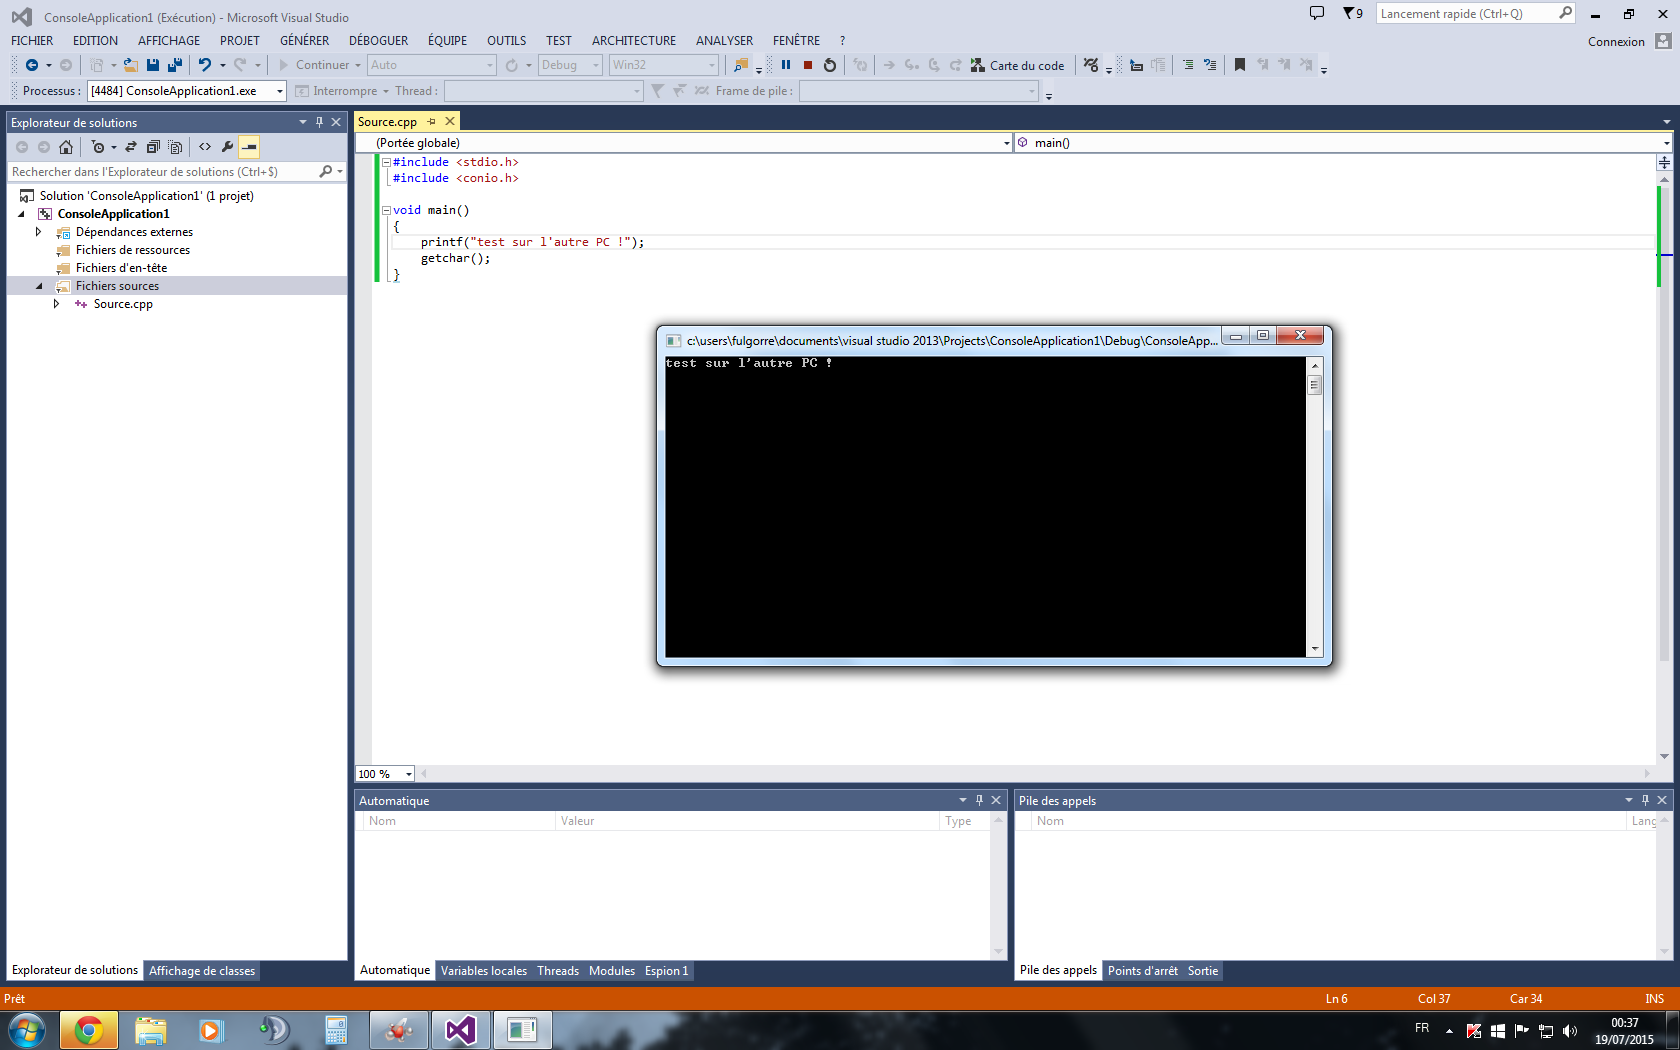Toggle pin on the Source.cpp tab
Image resolution: width=1680 pixels, height=1050 pixels.
point(432,122)
